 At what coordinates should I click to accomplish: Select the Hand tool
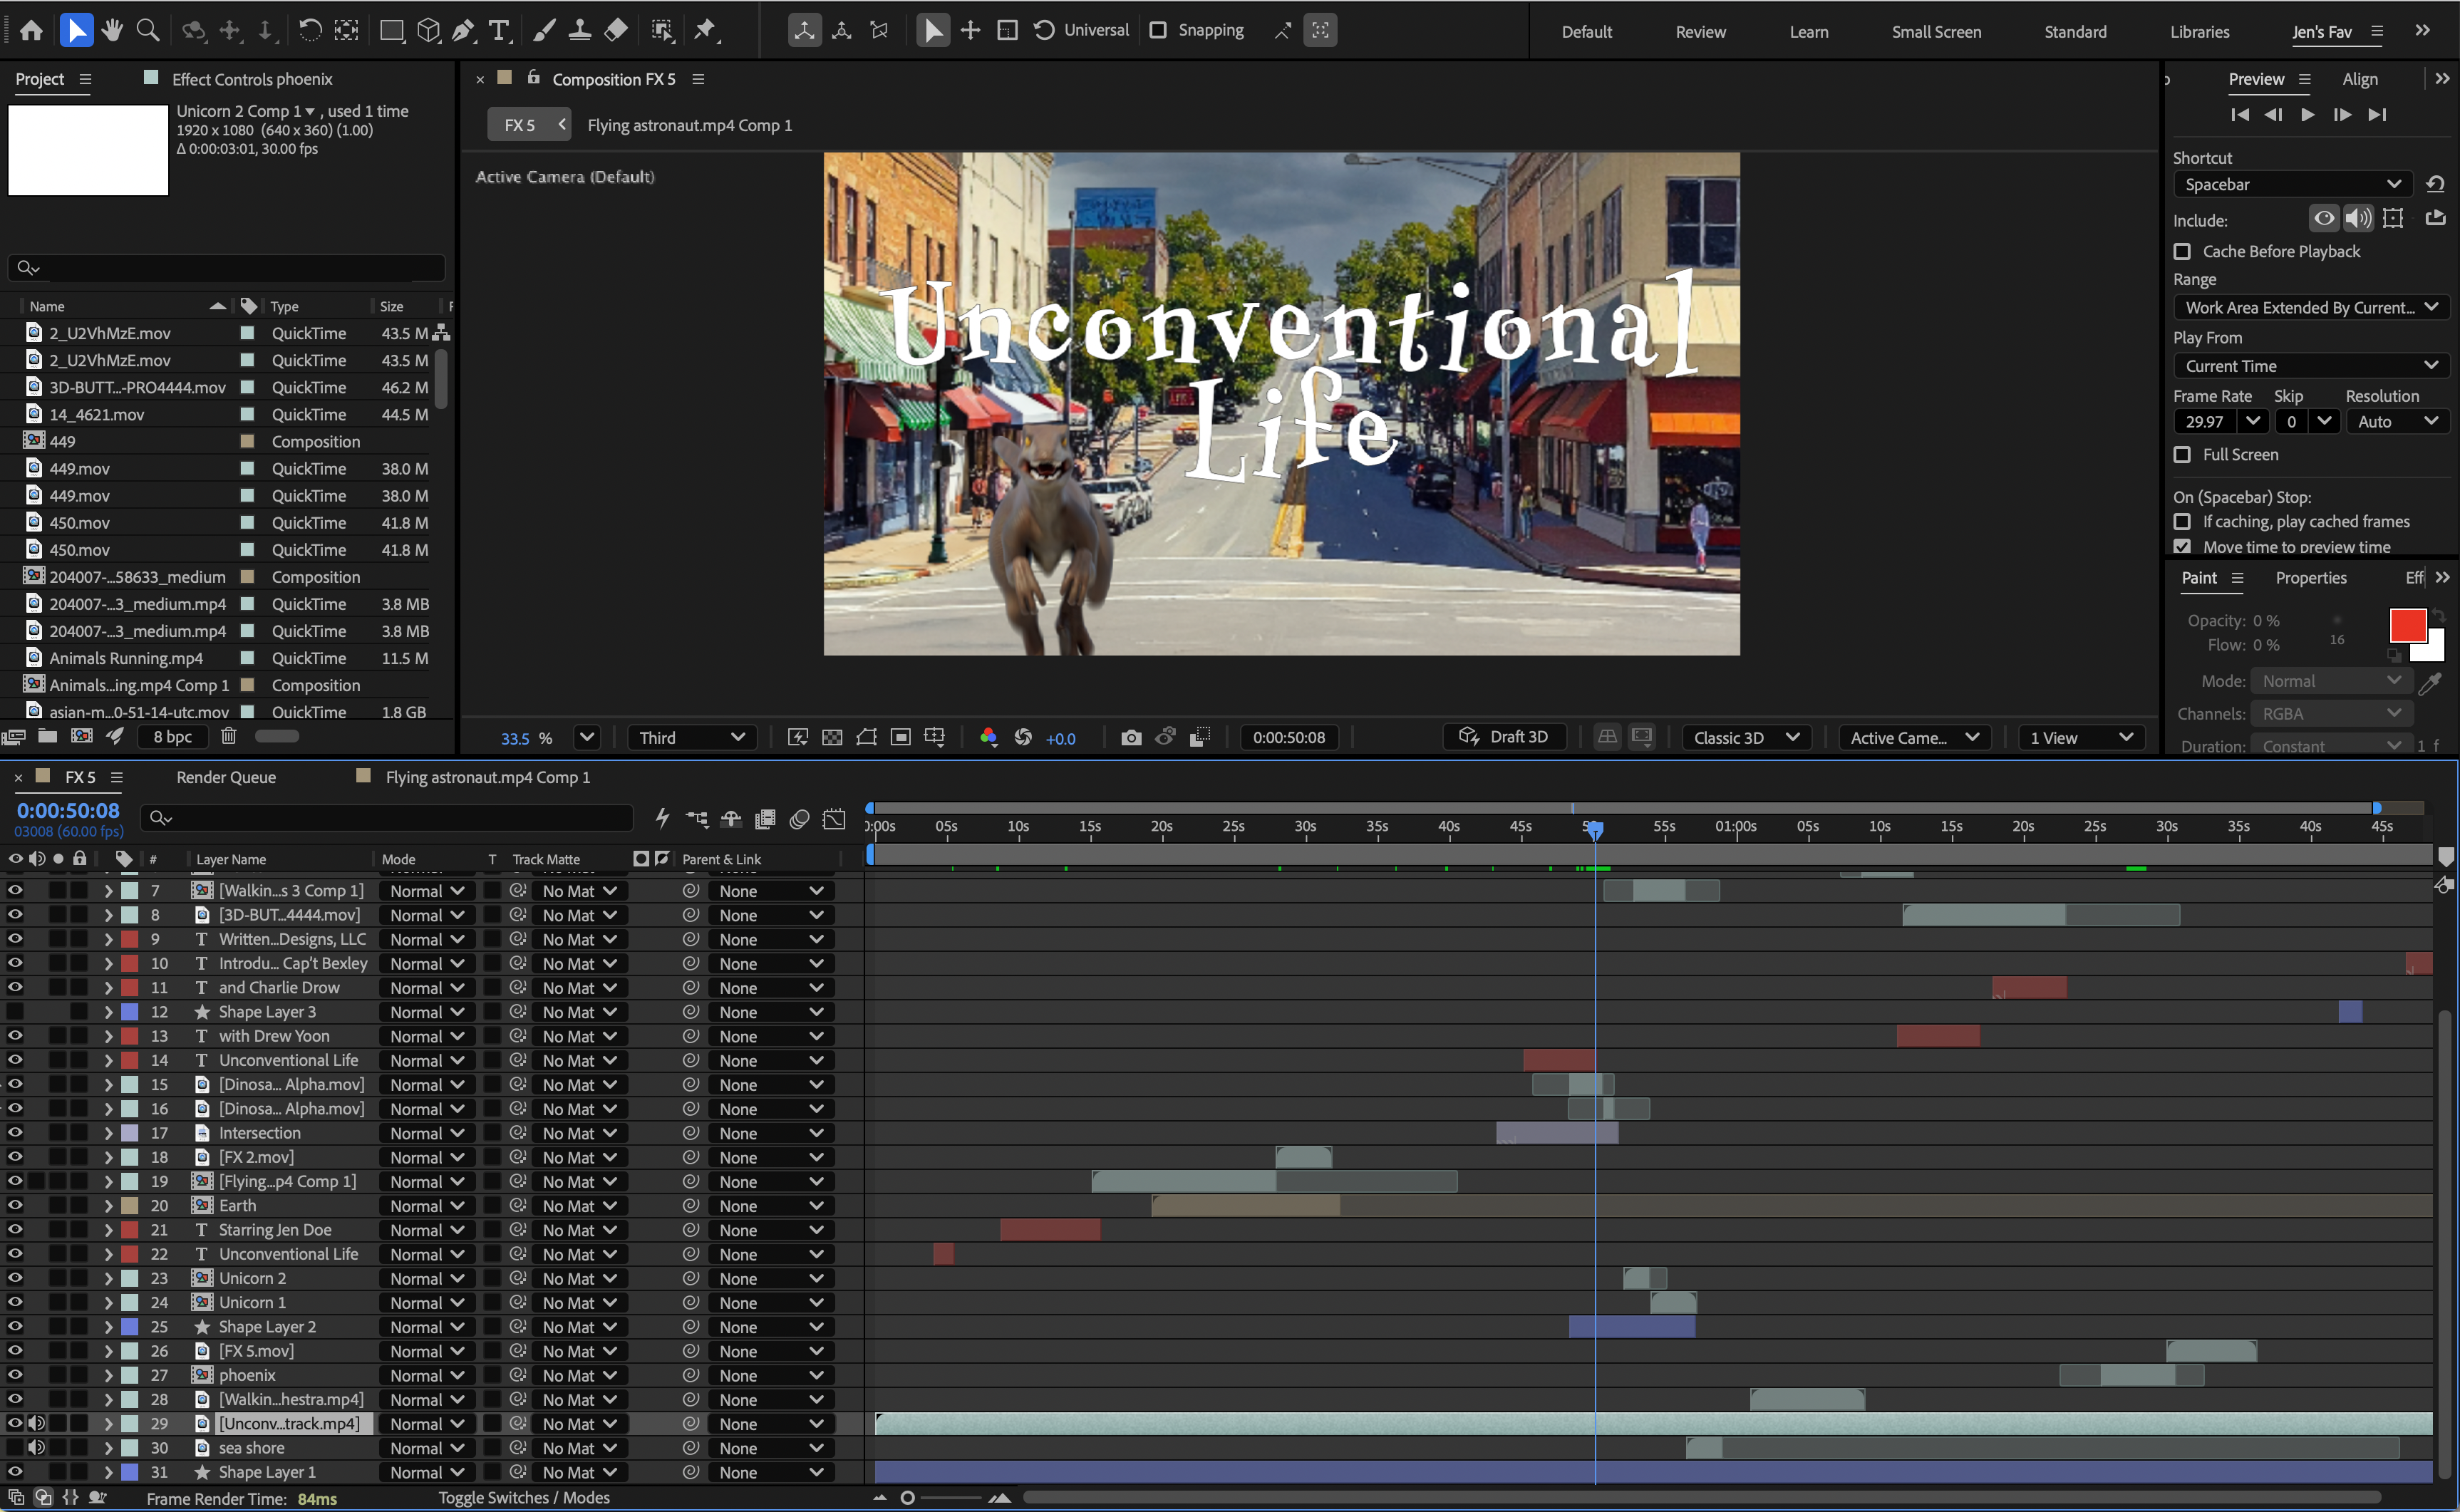click(112, 30)
